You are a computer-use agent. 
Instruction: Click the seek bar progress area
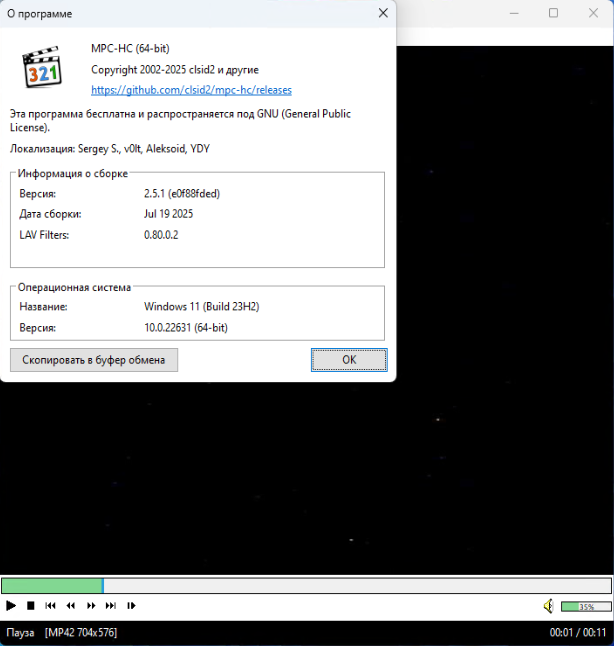tap(307, 585)
